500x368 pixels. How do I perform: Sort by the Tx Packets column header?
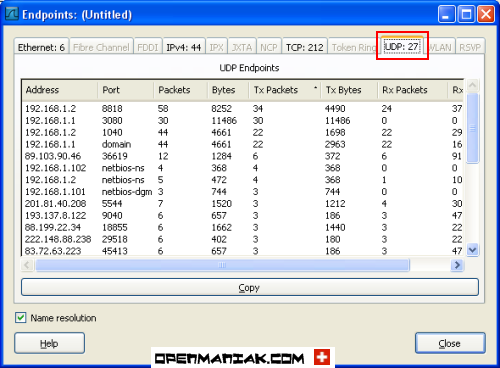[285, 90]
